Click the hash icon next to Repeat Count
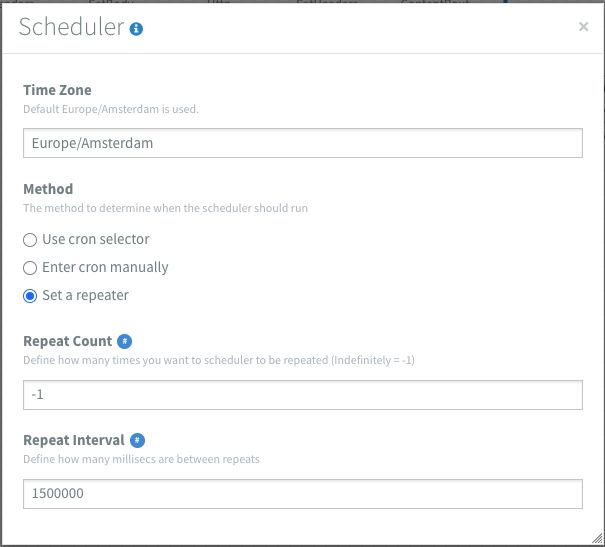This screenshot has height=547, width=605. point(124,340)
